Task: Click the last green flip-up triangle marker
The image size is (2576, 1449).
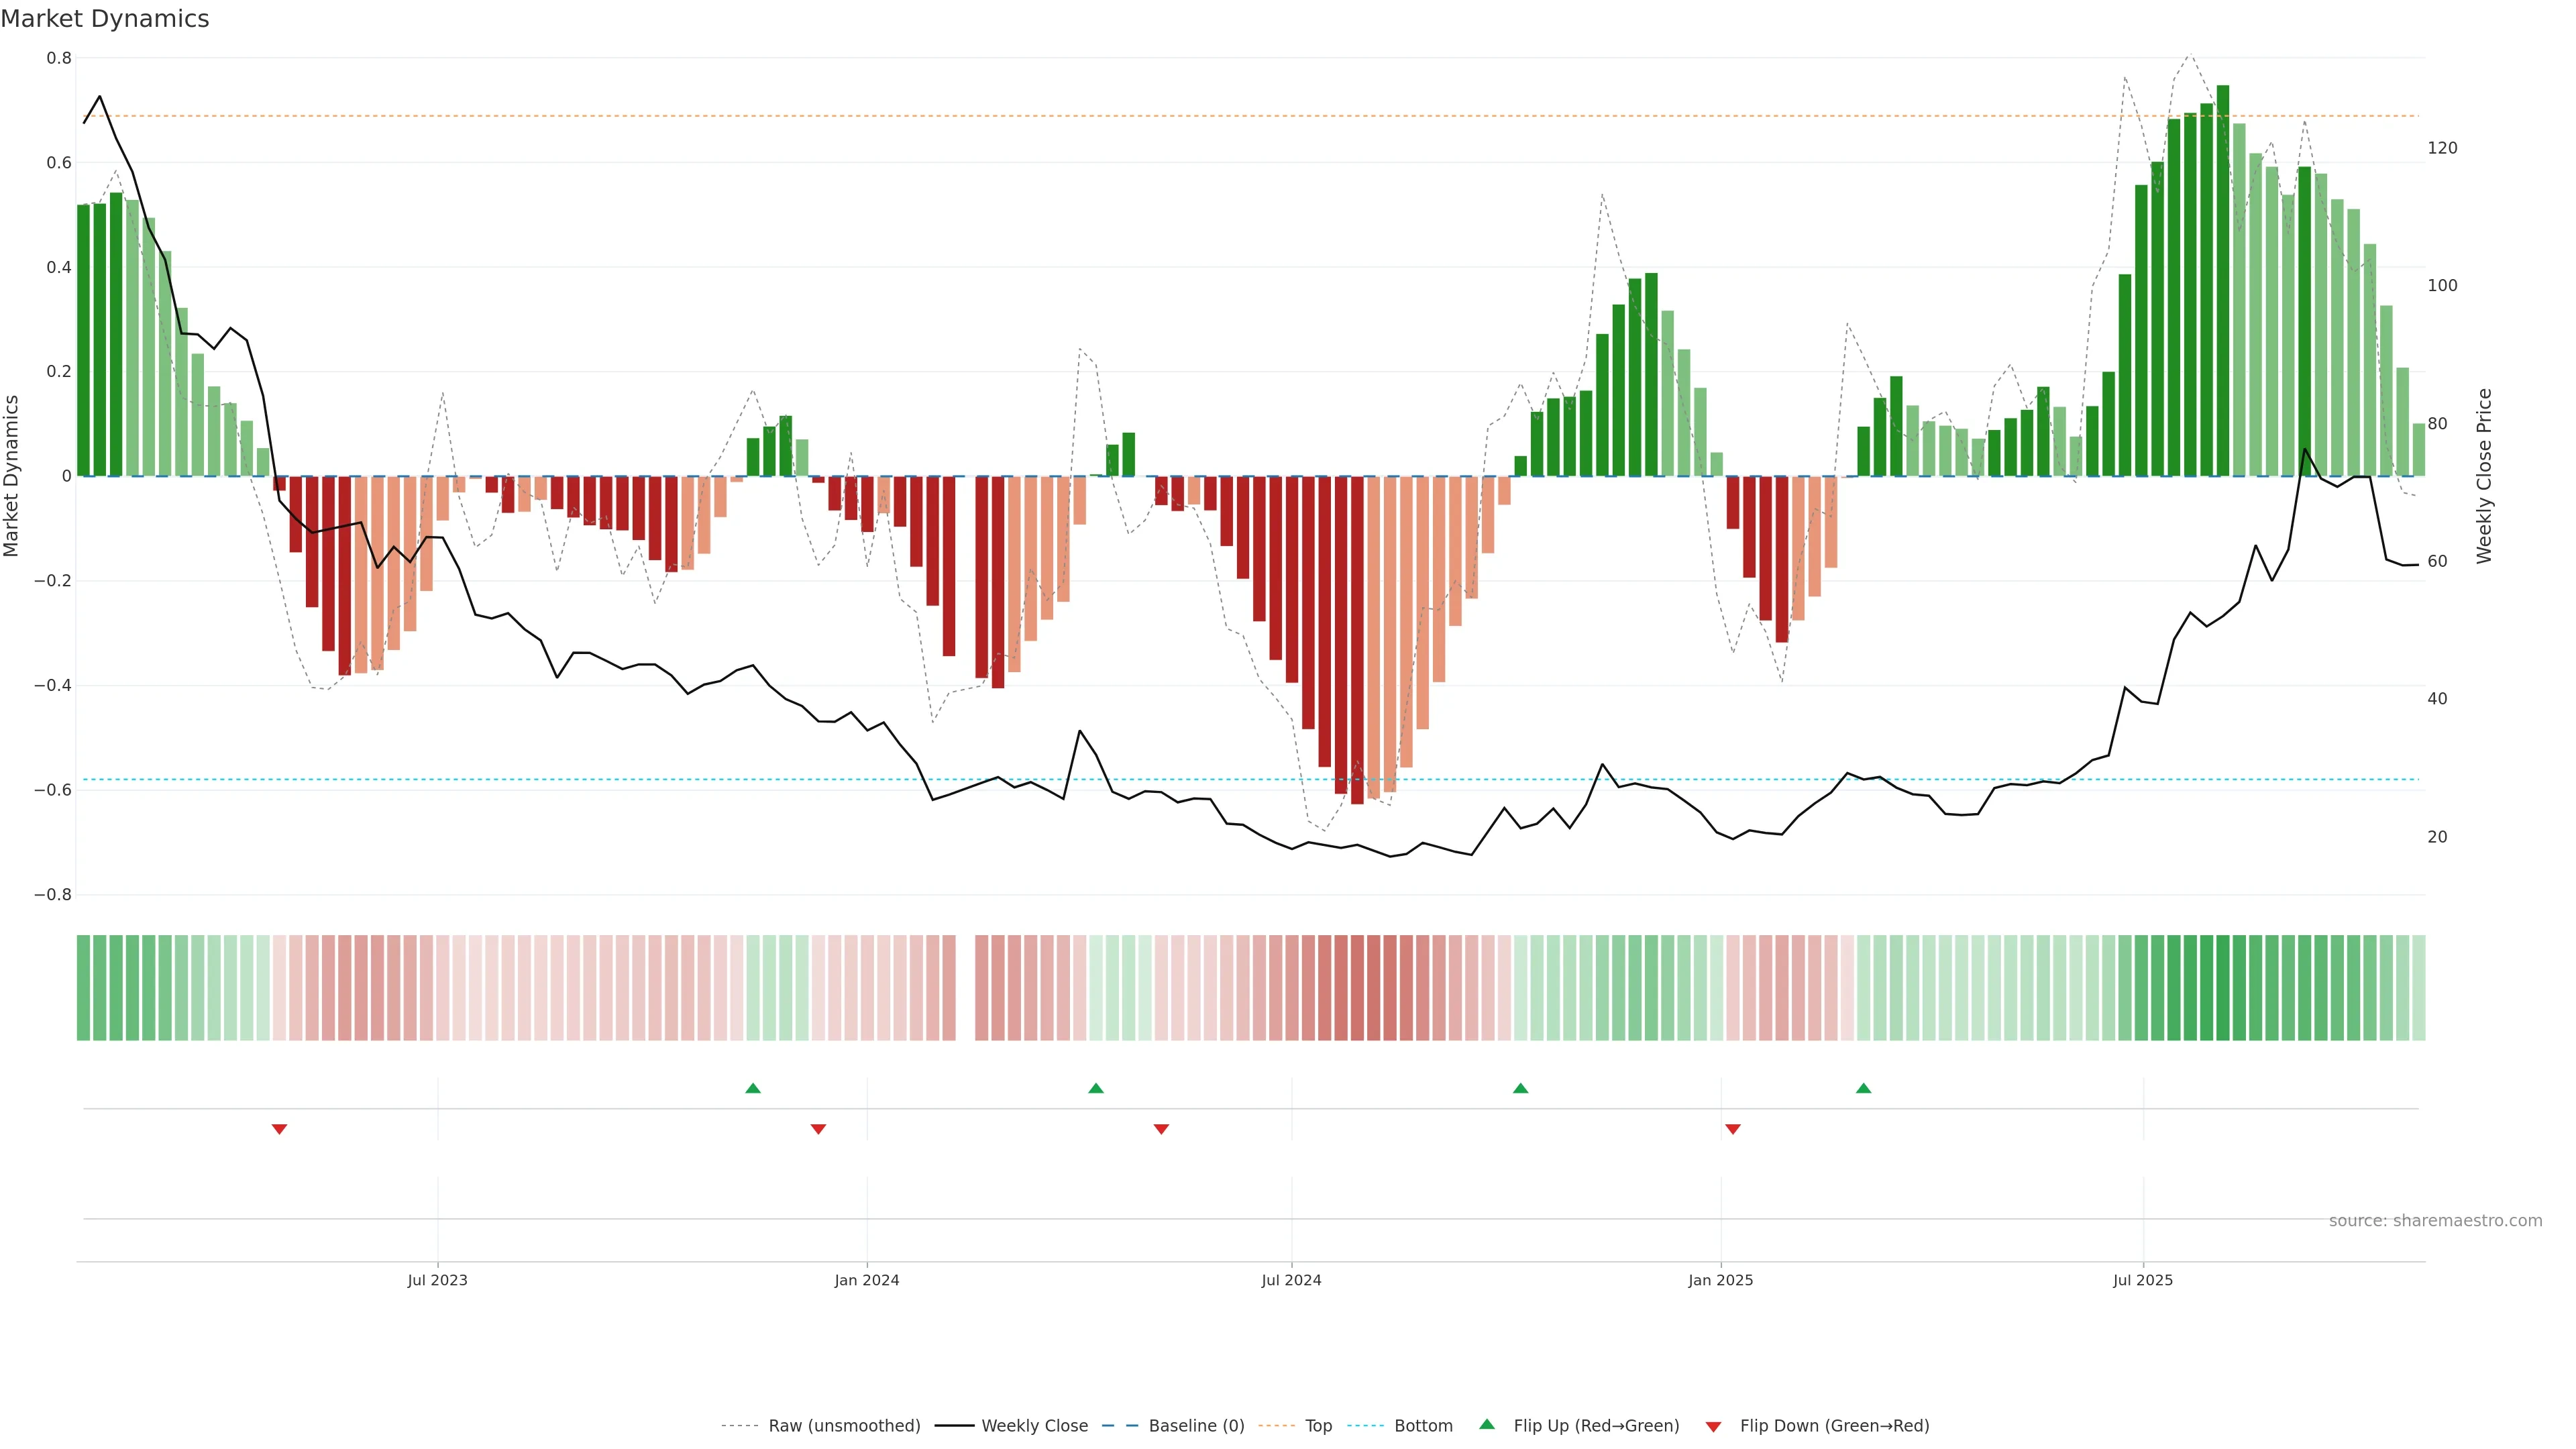Action: 1863,1088
